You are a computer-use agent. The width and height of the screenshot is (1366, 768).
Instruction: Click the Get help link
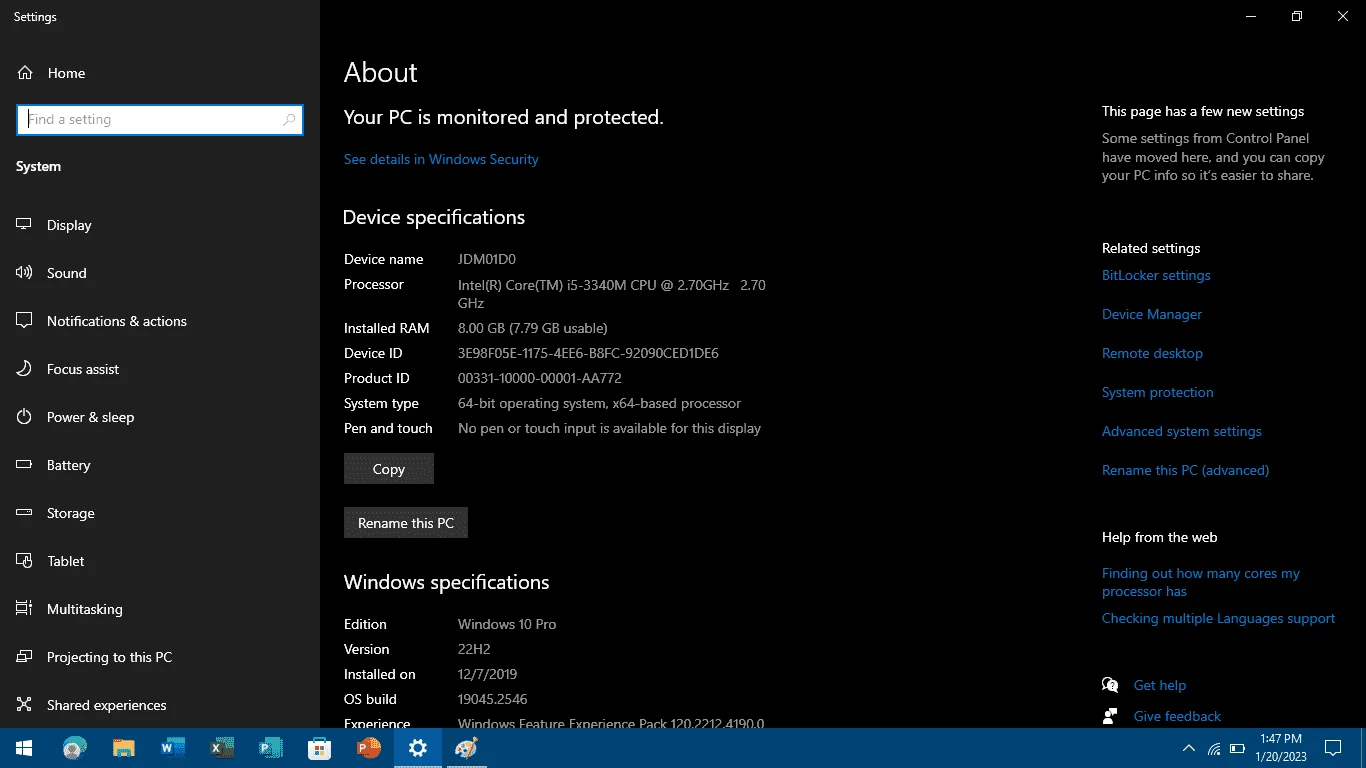tap(1160, 685)
